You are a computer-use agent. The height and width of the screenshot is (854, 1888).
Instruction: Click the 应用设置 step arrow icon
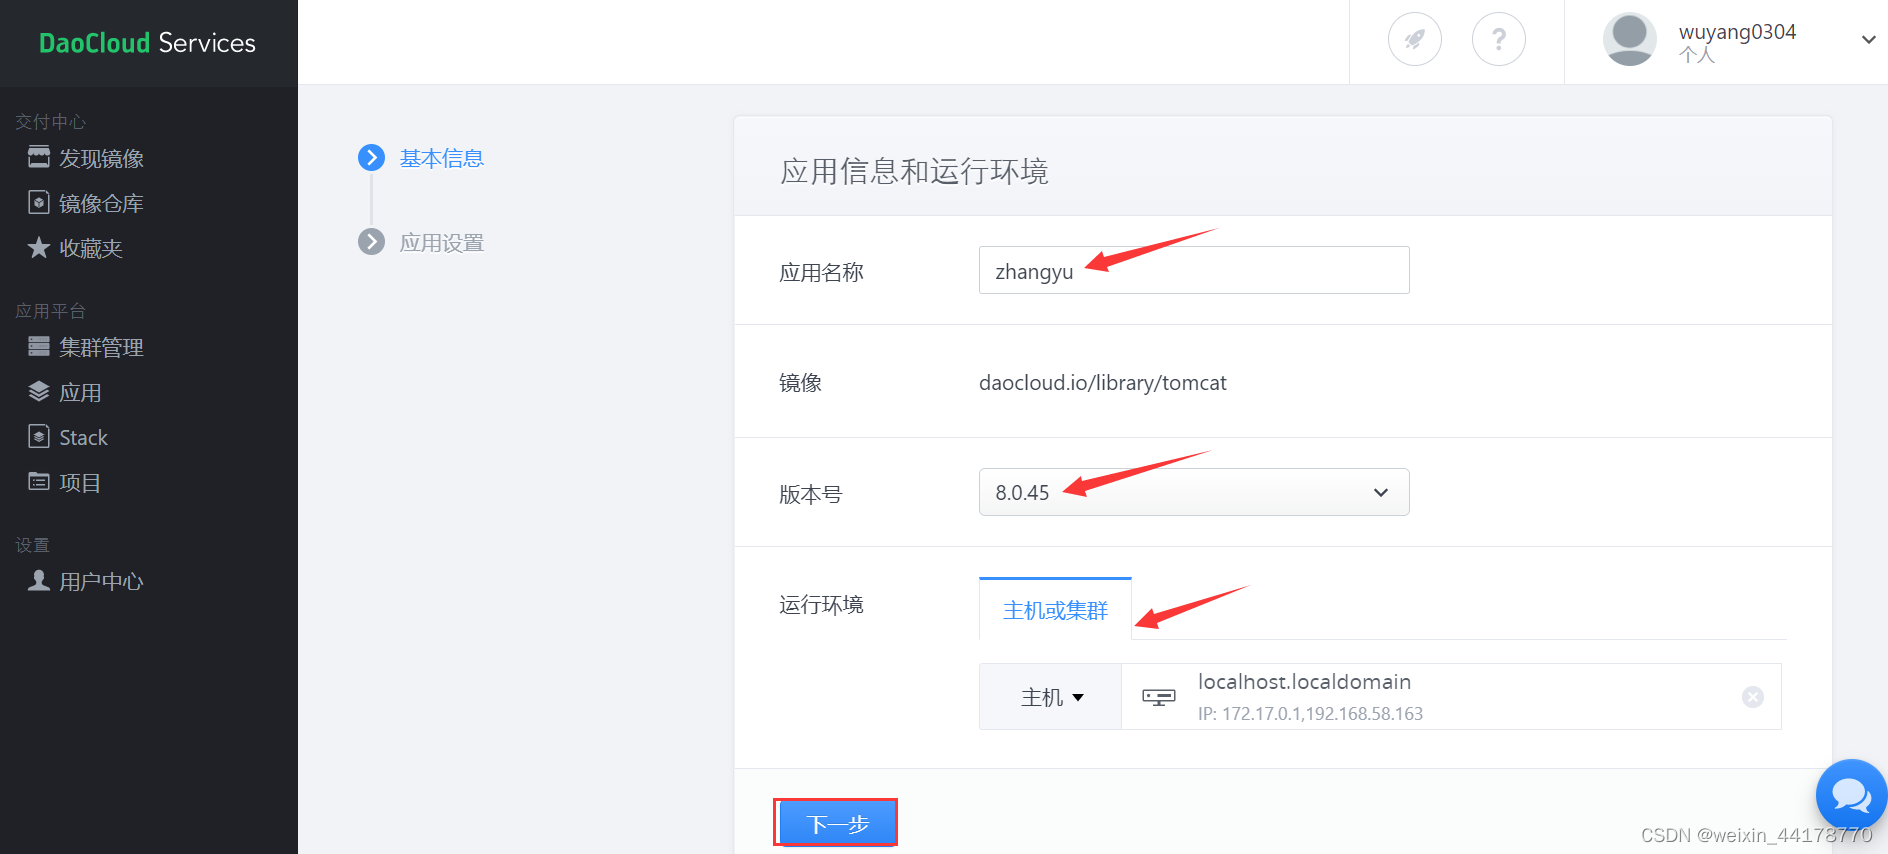click(371, 242)
